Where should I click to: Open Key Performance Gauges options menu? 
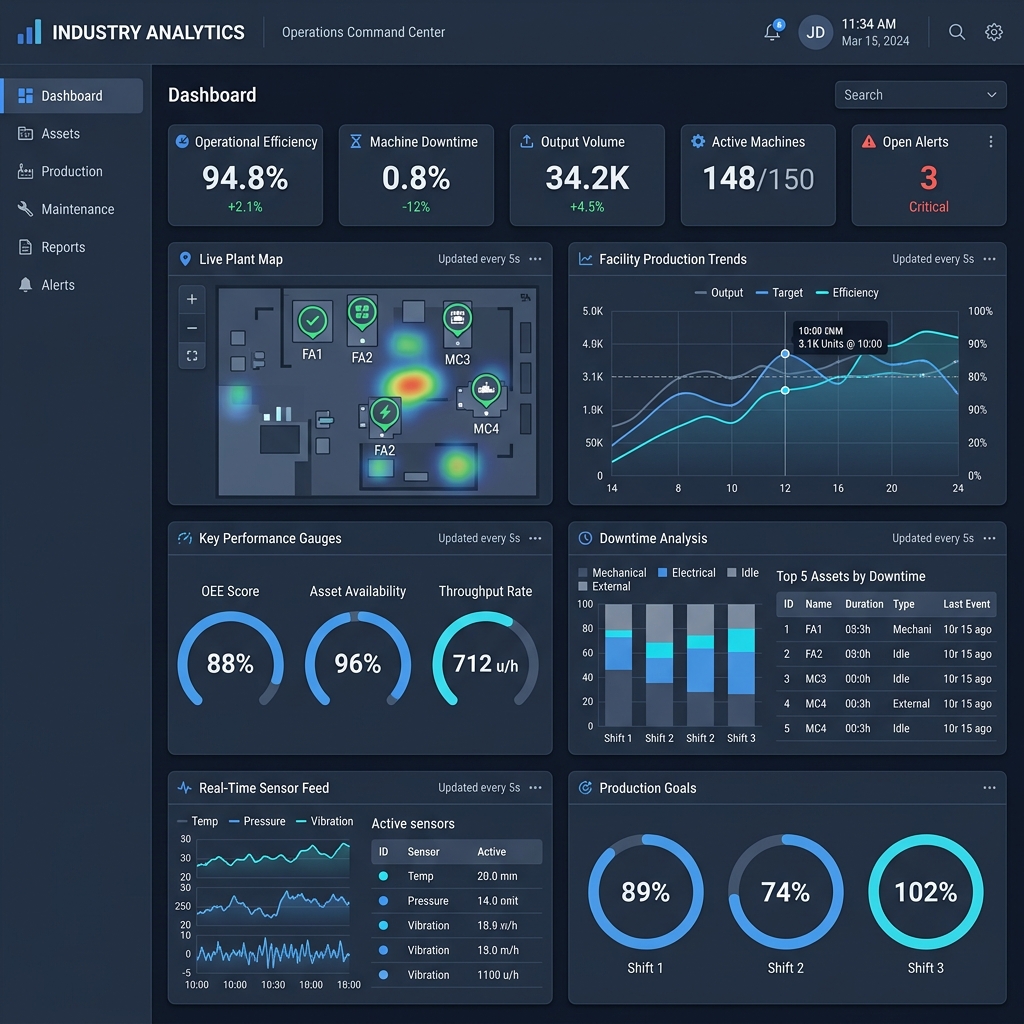click(x=535, y=538)
